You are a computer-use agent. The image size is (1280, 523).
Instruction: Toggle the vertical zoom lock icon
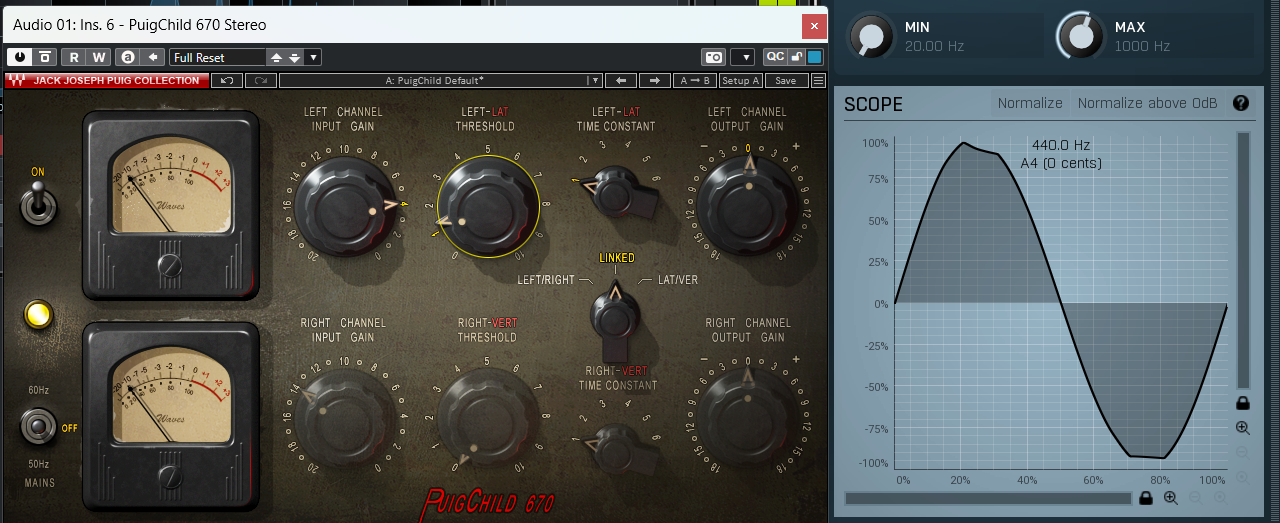click(1243, 403)
